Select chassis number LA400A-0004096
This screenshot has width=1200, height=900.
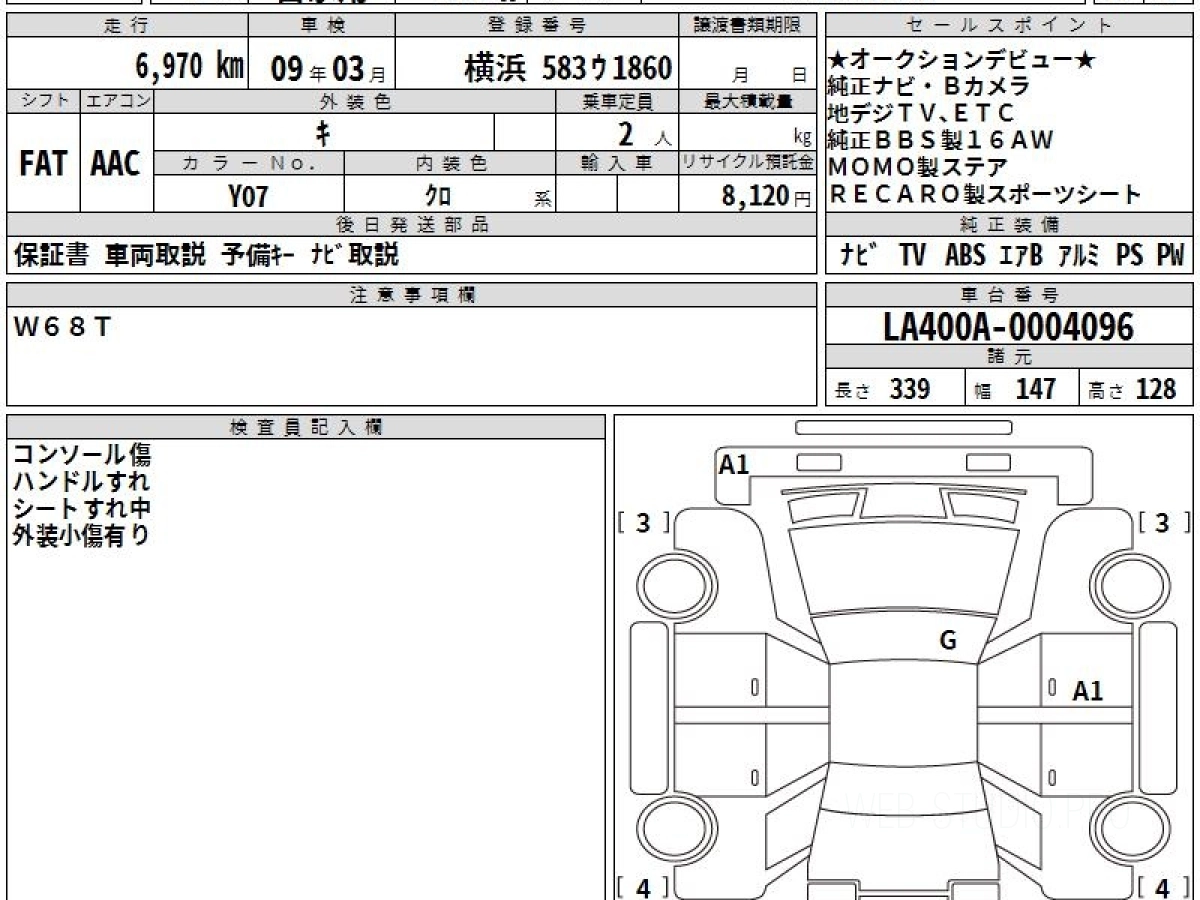(x=1009, y=326)
